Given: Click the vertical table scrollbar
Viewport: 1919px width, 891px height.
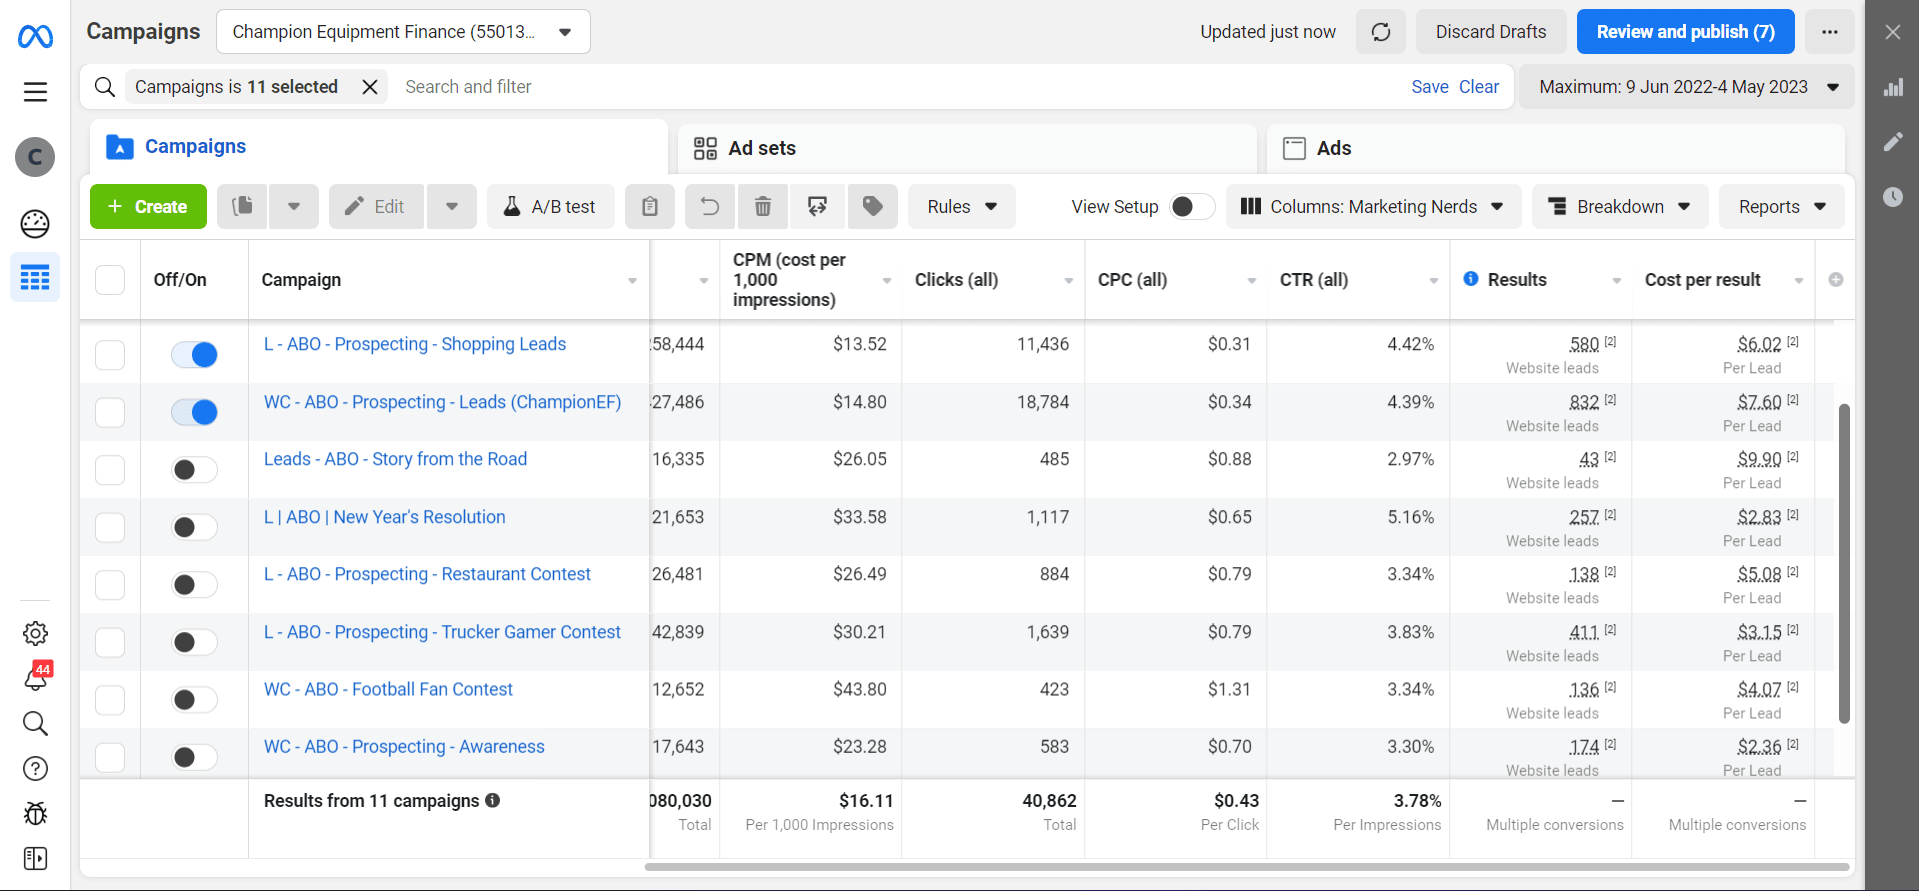Looking at the screenshot, I should click(x=1844, y=564).
